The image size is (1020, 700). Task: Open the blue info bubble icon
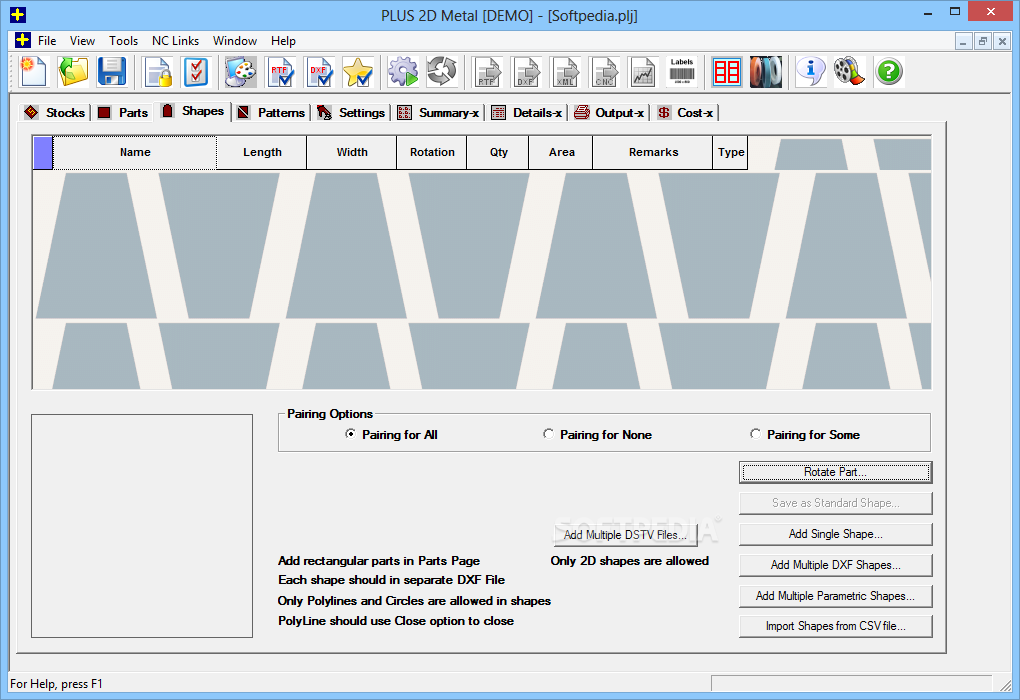(x=811, y=72)
